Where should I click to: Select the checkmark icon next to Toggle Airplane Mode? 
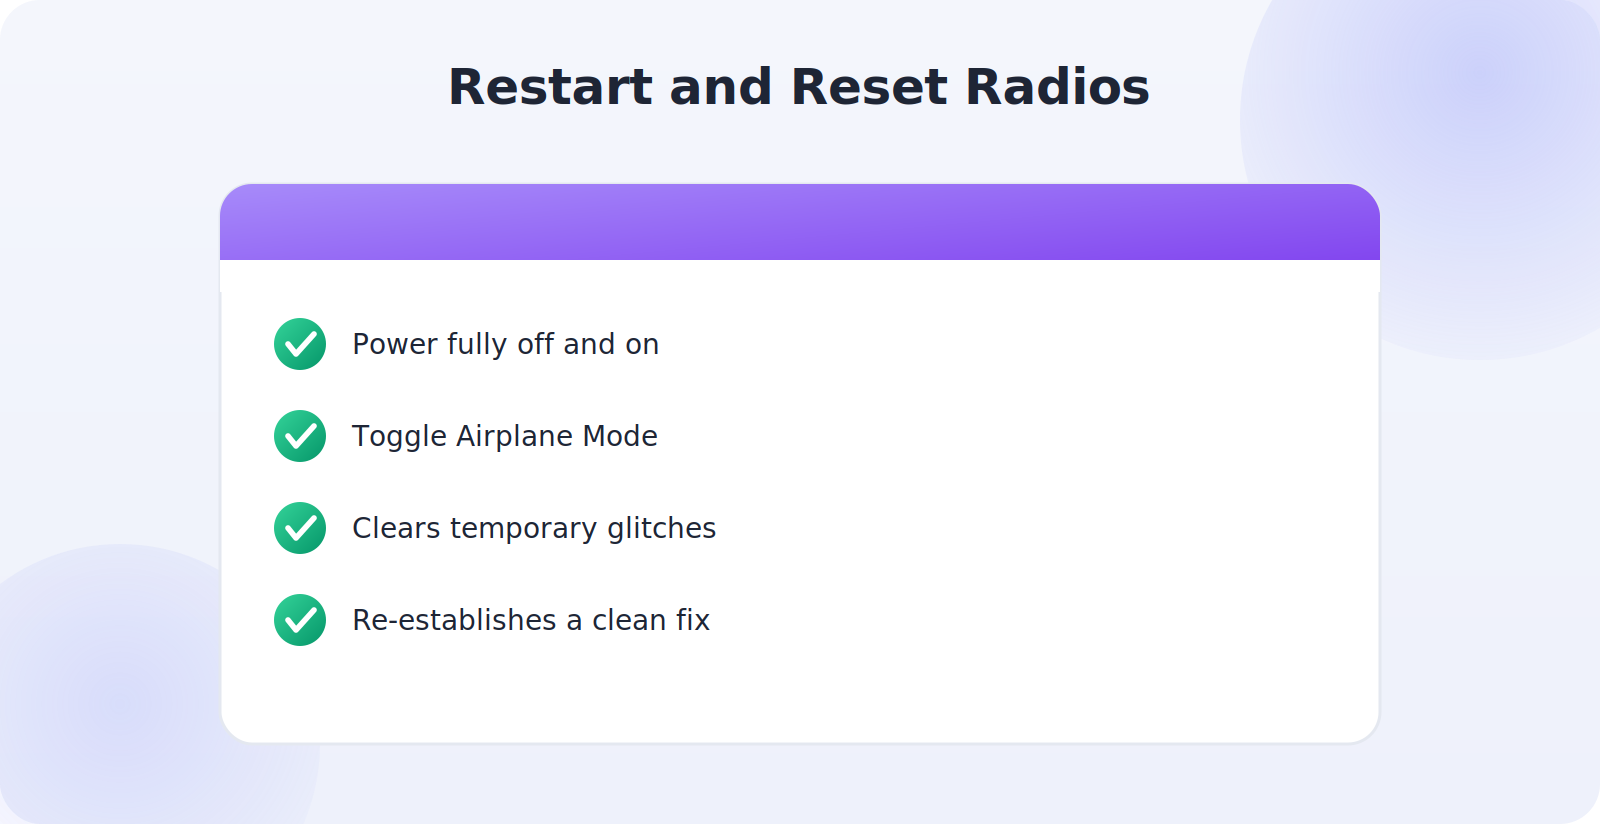[300, 436]
